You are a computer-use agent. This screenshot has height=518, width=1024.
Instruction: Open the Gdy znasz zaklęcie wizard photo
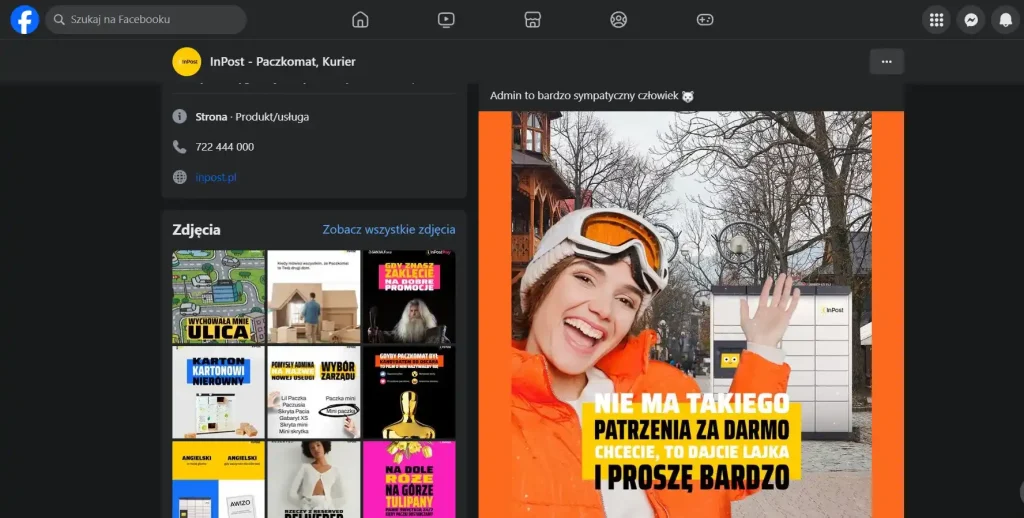[409, 297]
